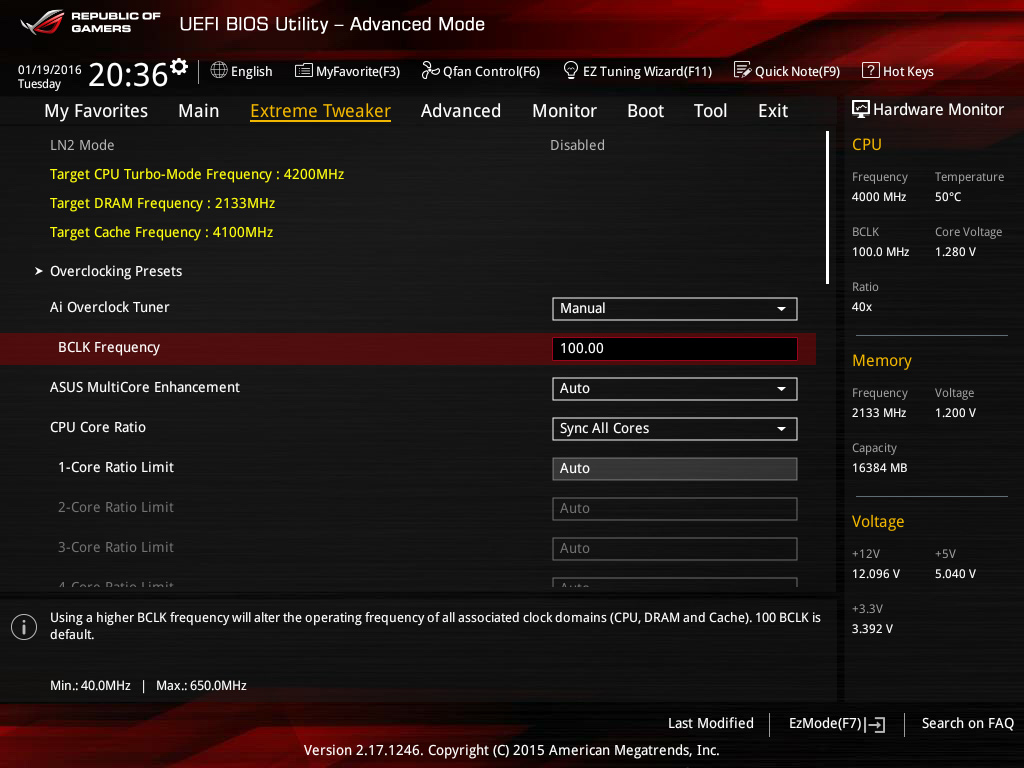
Task: Click the Last Modified button
Action: pyautogui.click(x=710, y=724)
